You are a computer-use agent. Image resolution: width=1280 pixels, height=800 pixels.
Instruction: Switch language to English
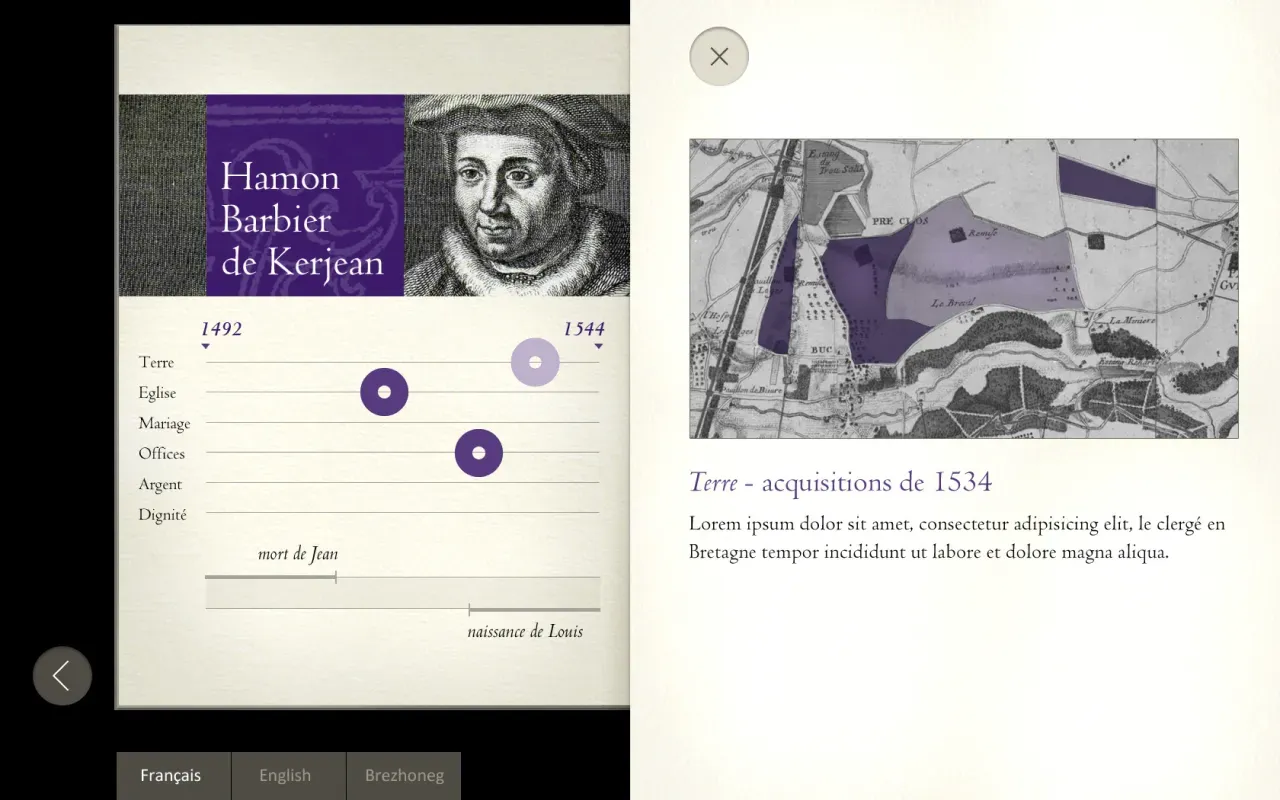[285, 775]
